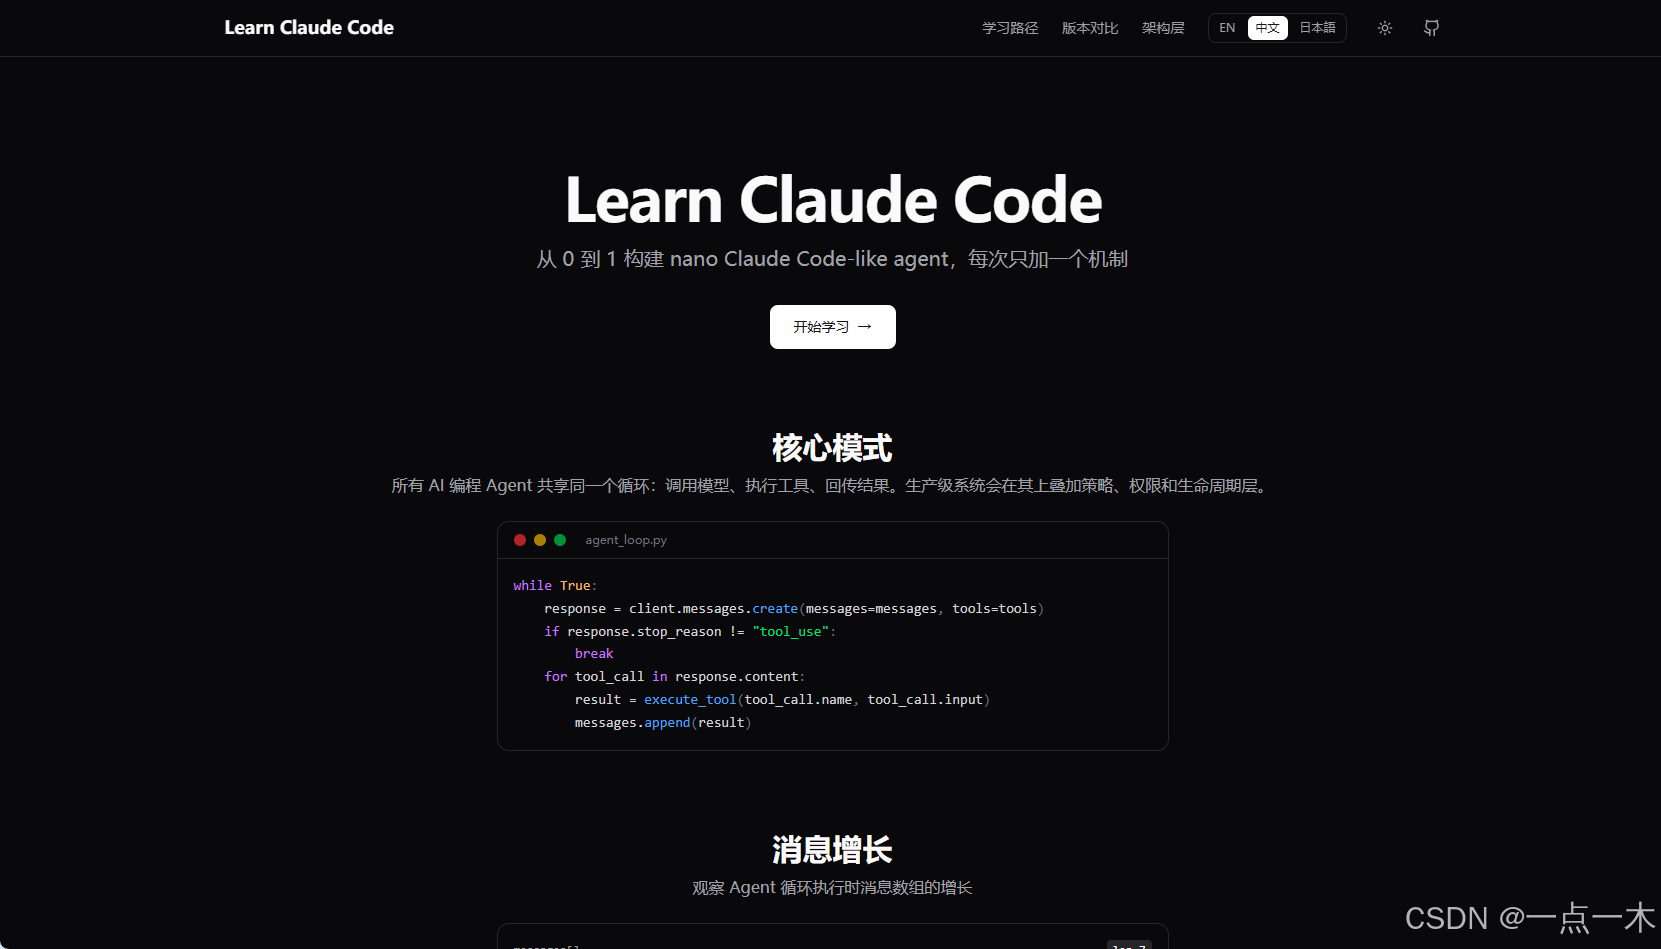Switch language to EN

click(1227, 28)
